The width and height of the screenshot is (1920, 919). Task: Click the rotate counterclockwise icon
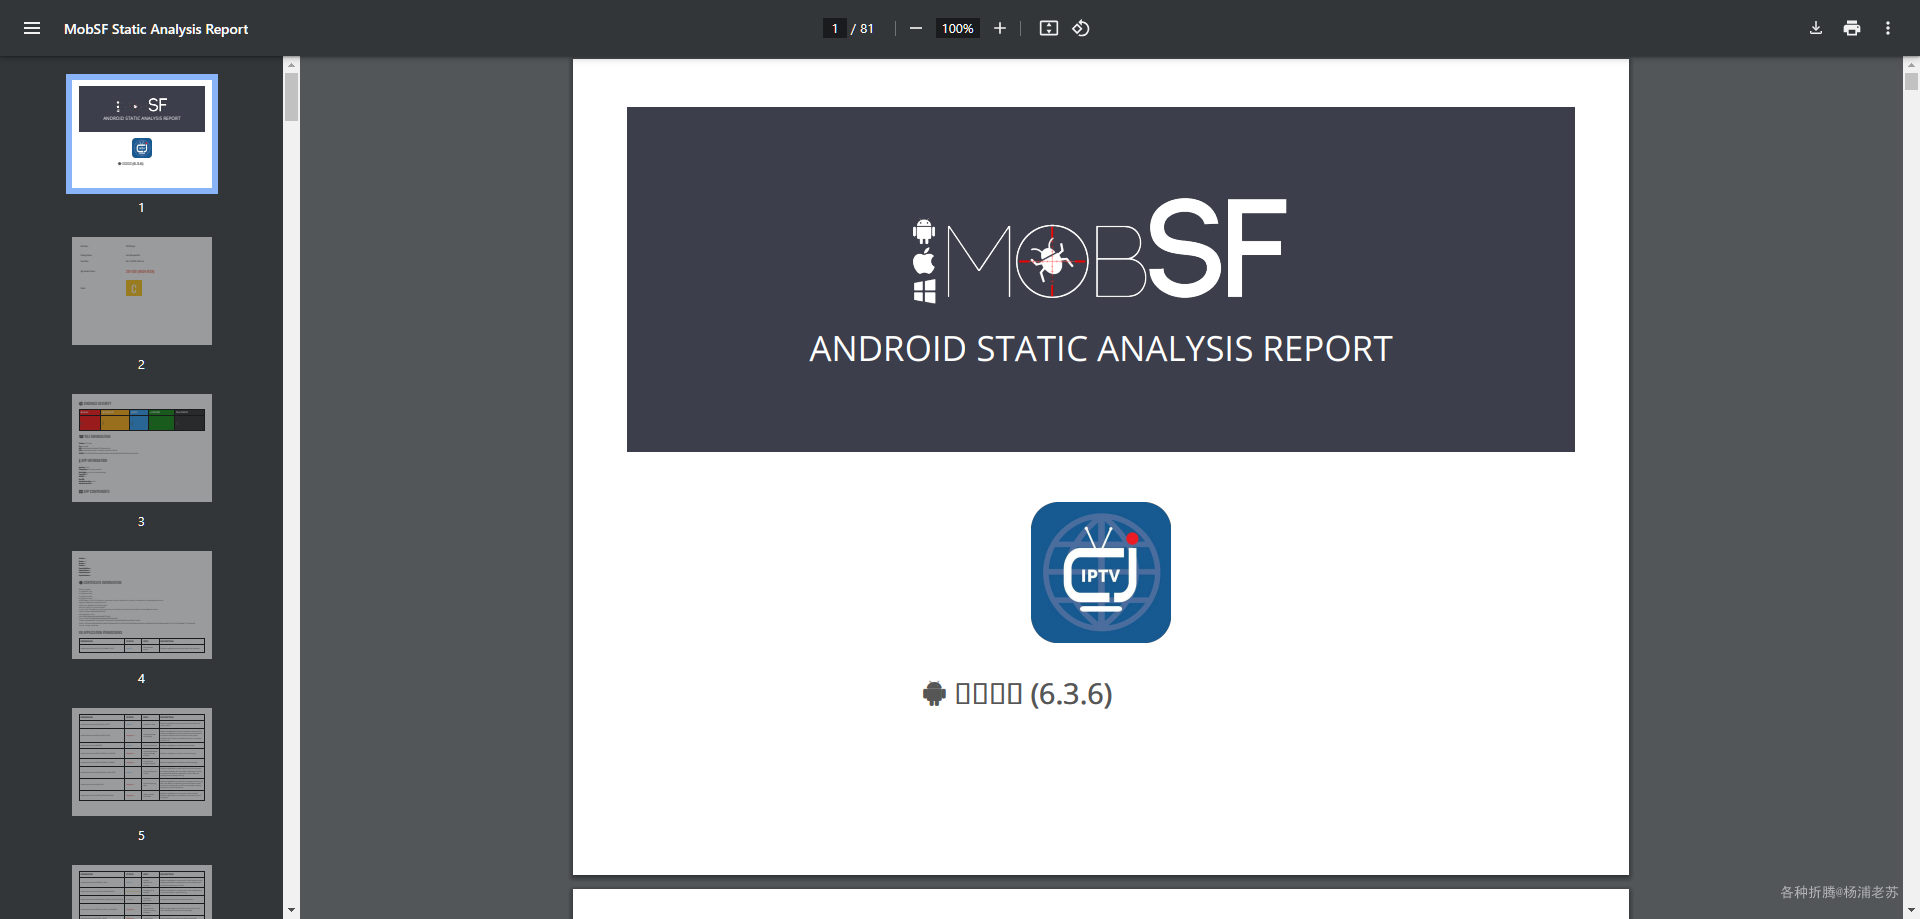[x=1081, y=28]
